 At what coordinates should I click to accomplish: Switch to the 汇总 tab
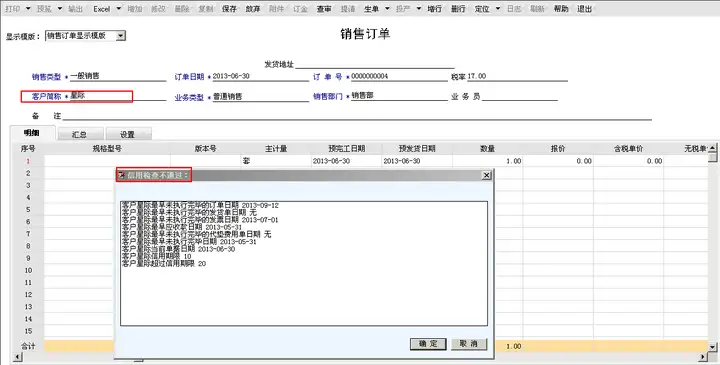[x=80, y=134]
